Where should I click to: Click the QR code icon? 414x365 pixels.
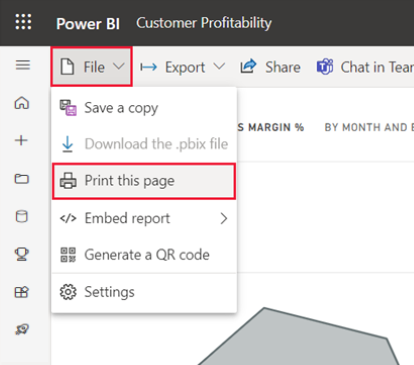(68, 255)
